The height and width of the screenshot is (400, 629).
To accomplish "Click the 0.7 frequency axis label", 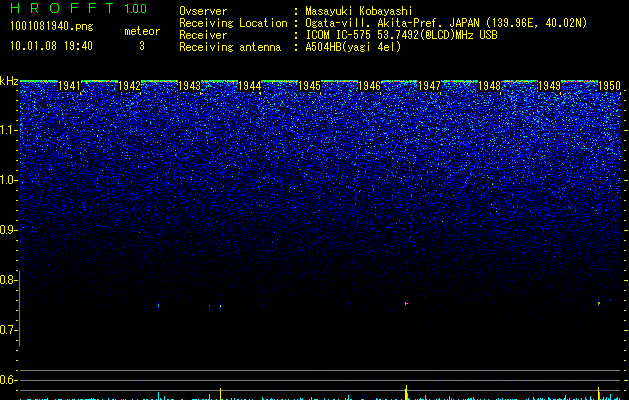I will click(7, 330).
